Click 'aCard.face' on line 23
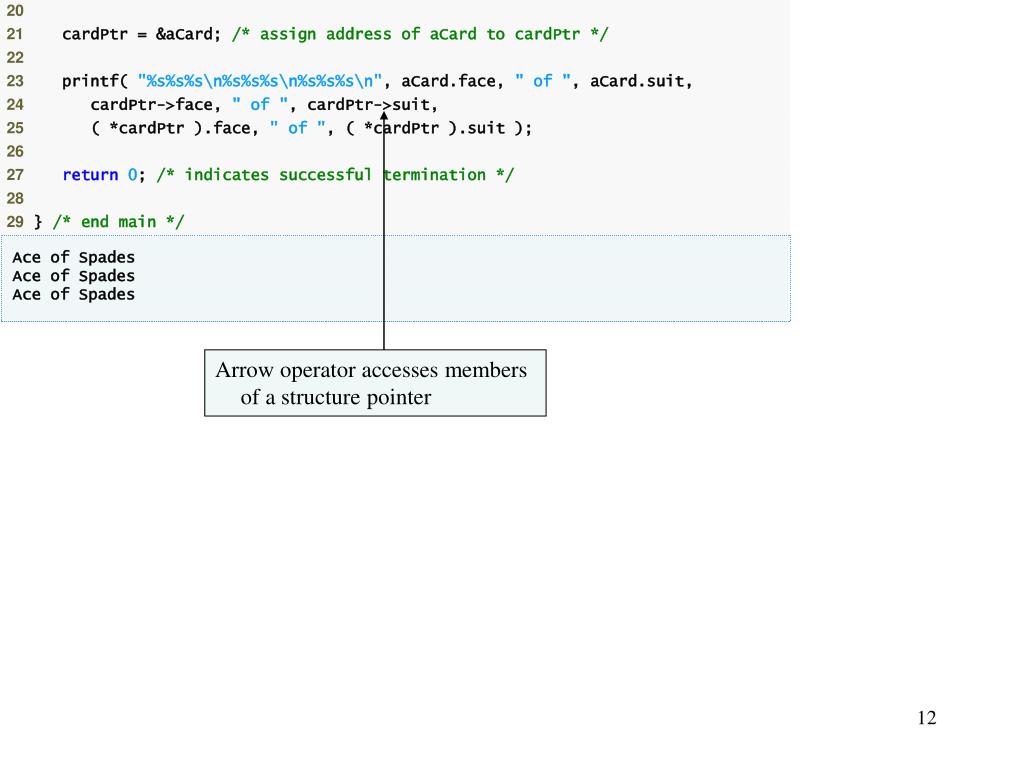The height and width of the screenshot is (768, 1024). (448, 81)
